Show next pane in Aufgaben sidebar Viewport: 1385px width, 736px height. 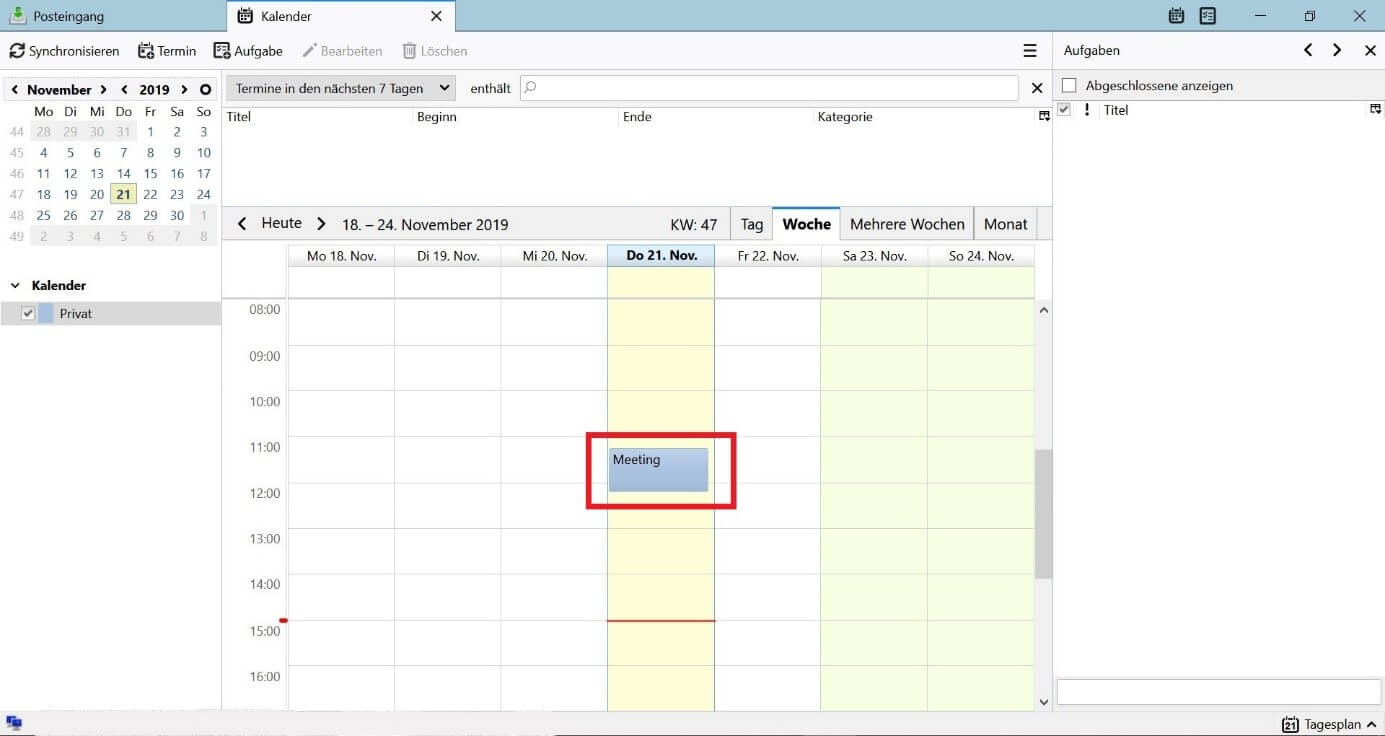(1337, 50)
